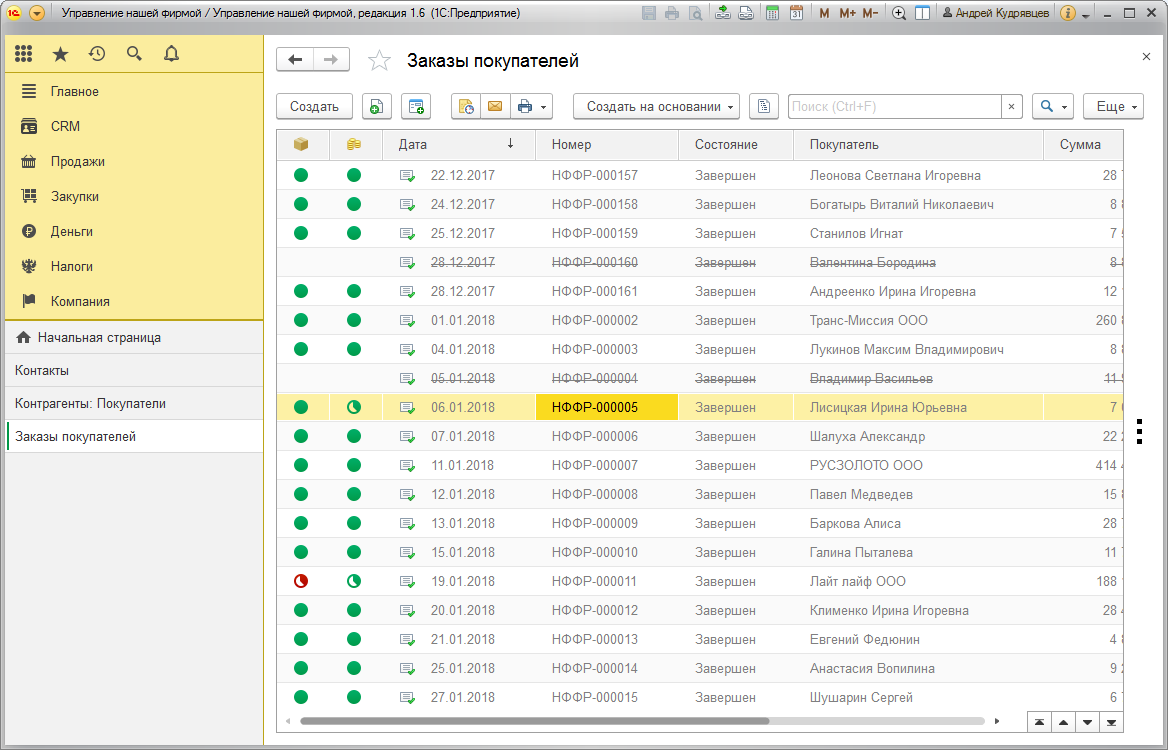
Task: Select order НФФР-000011 row for Лайт лайф ООО
Action: [x=699, y=581]
